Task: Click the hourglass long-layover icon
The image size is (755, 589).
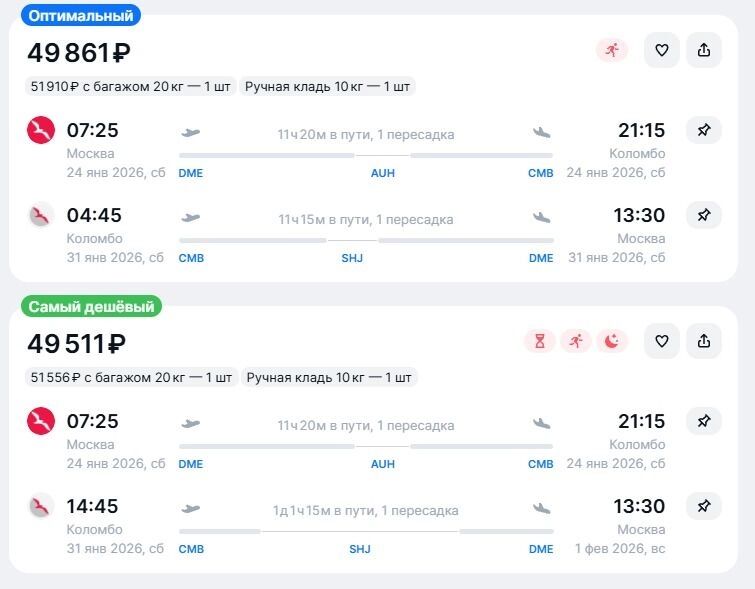Action: 540,341
